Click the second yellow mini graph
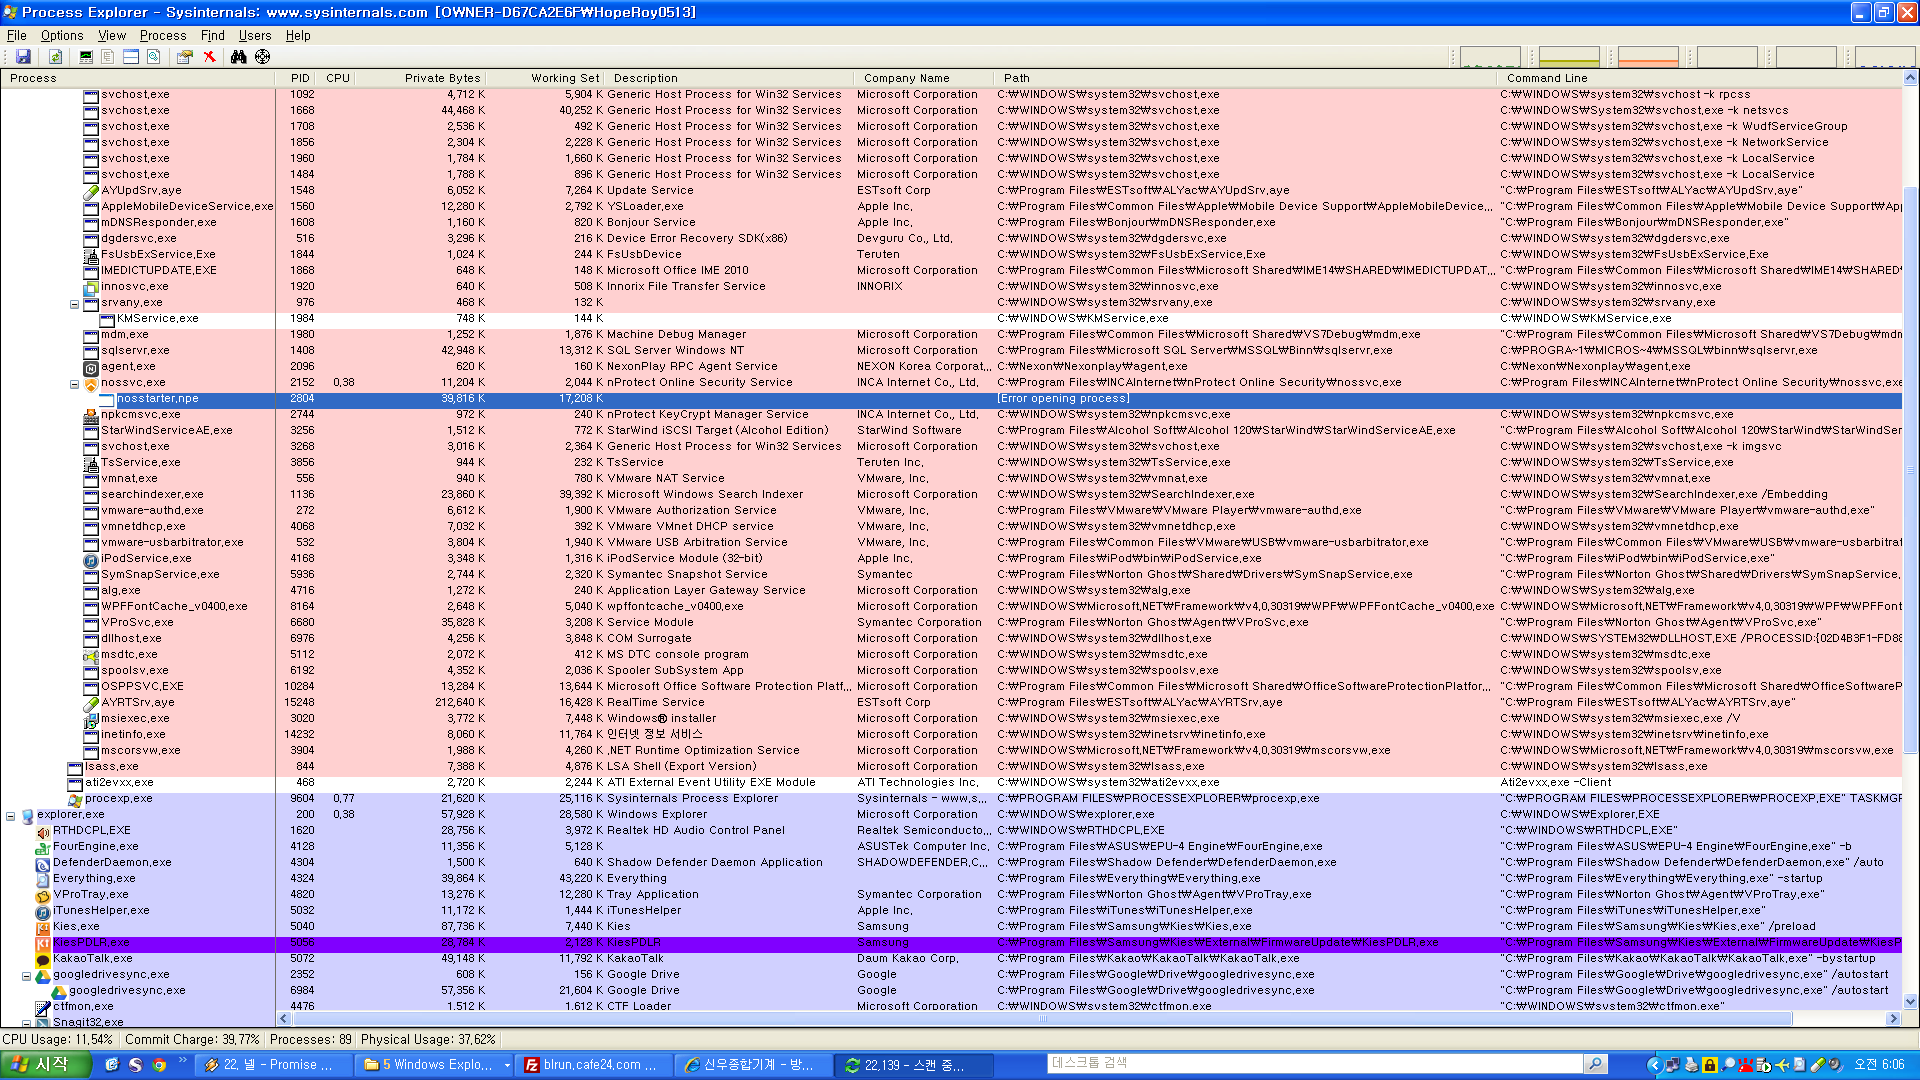This screenshot has width=1920, height=1080. [x=1569, y=57]
